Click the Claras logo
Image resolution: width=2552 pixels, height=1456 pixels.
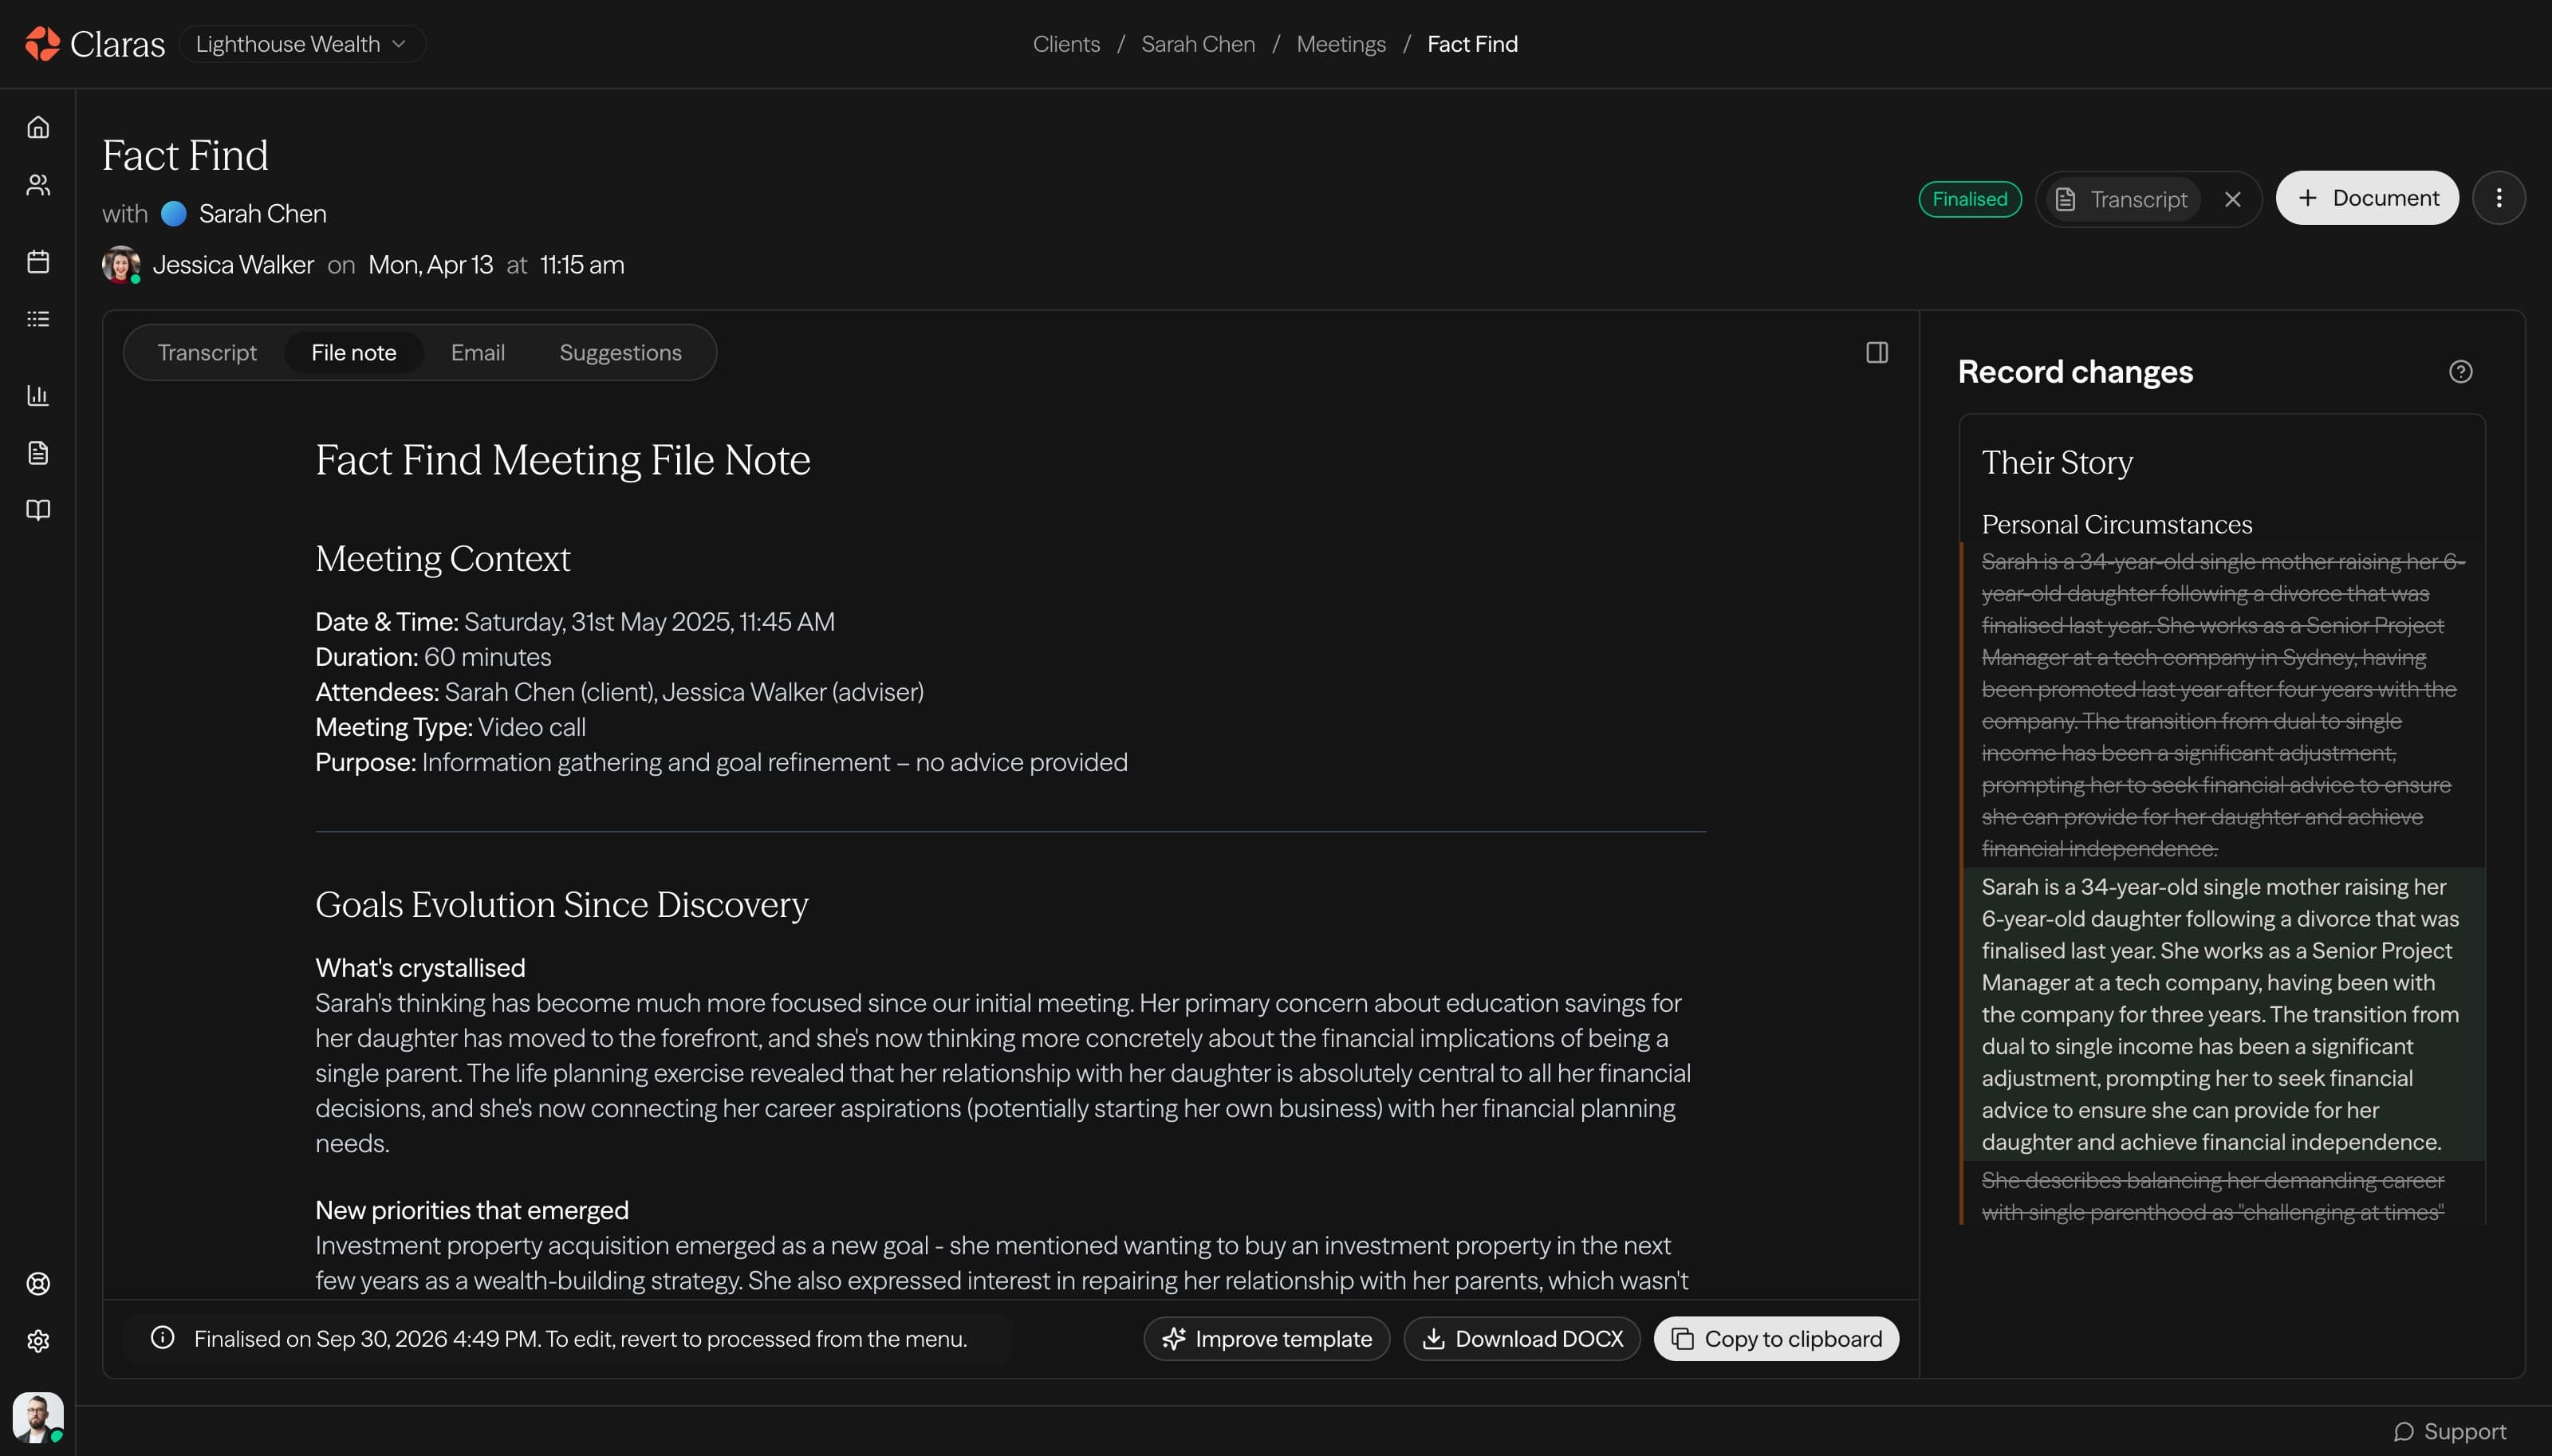point(95,44)
